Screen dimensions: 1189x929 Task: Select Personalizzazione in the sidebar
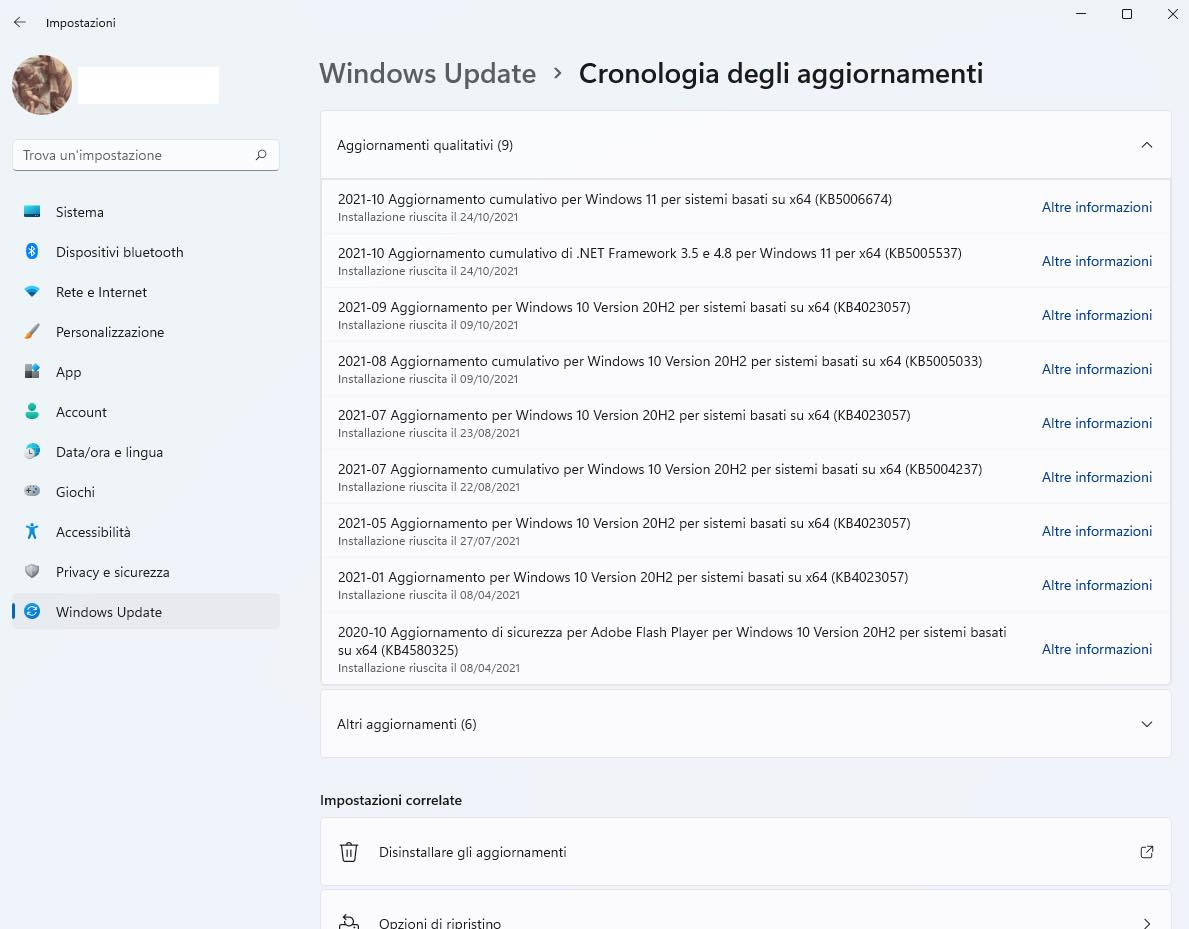[x=146, y=332]
